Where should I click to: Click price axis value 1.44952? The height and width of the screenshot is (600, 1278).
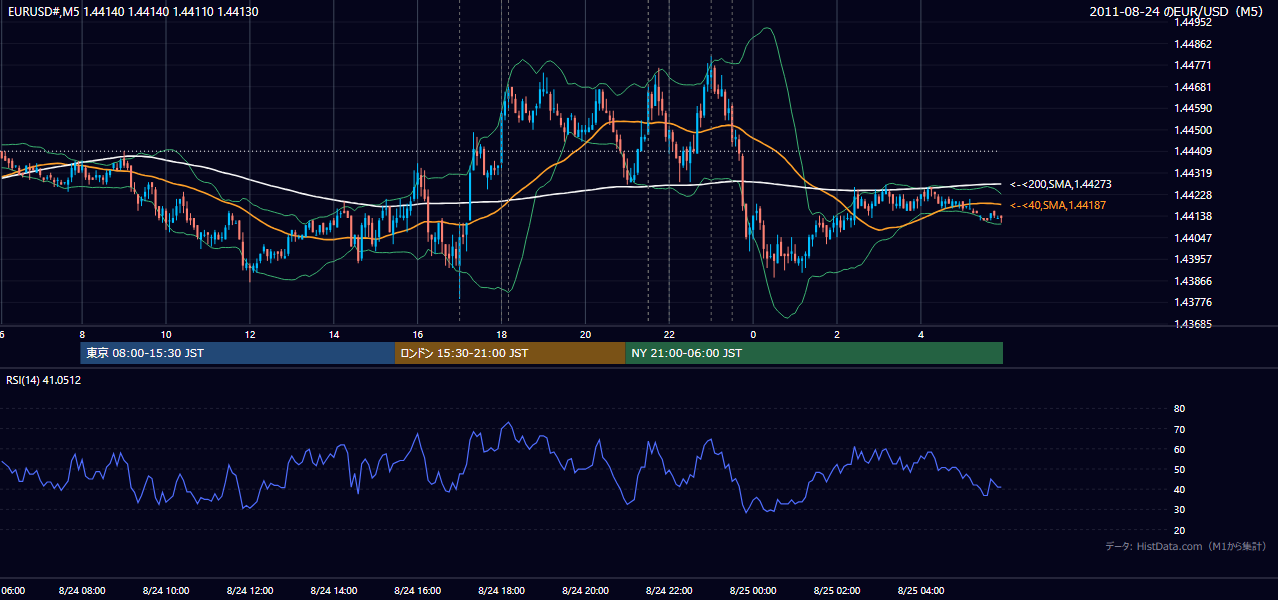[x=1194, y=22]
